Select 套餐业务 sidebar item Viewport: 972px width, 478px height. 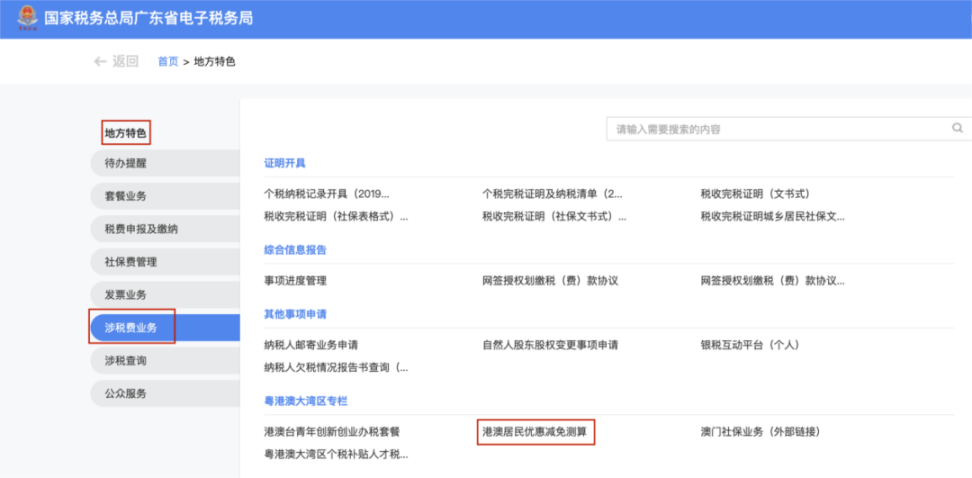126,196
